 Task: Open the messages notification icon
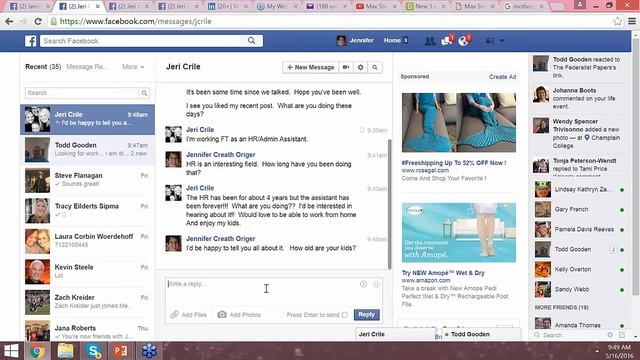click(x=446, y=41)
